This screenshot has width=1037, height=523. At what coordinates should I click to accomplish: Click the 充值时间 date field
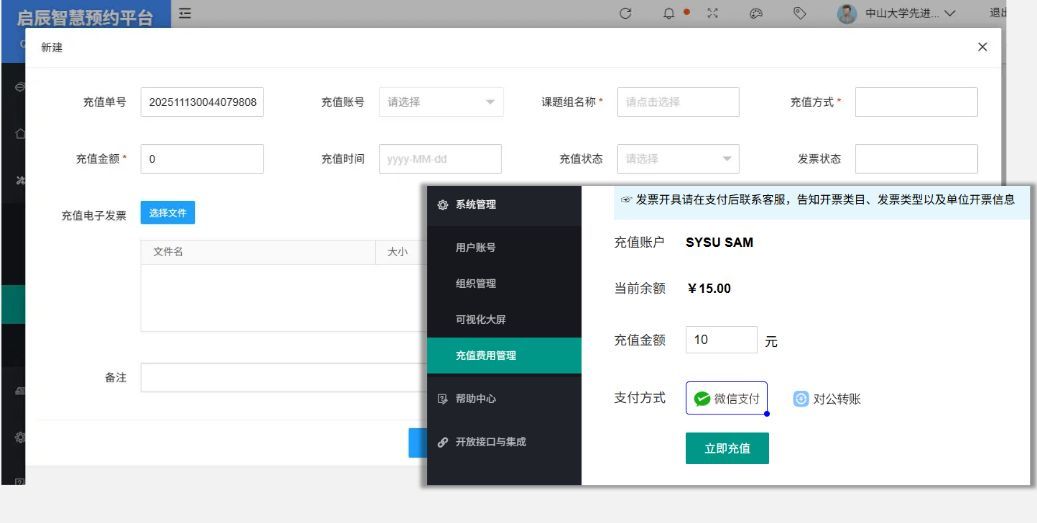coord(440,159)
